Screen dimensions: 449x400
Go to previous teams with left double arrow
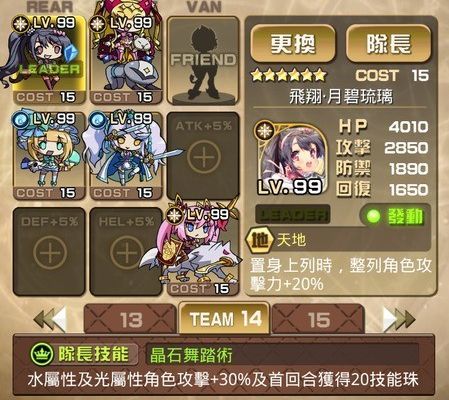[50, 319]
